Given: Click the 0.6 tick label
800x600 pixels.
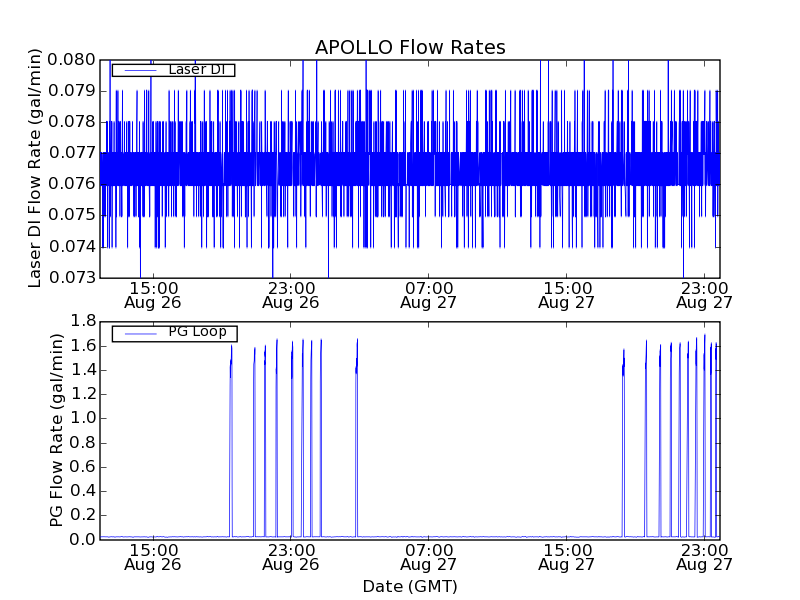Looking at the screenshot, I should (x=83, y=467).
